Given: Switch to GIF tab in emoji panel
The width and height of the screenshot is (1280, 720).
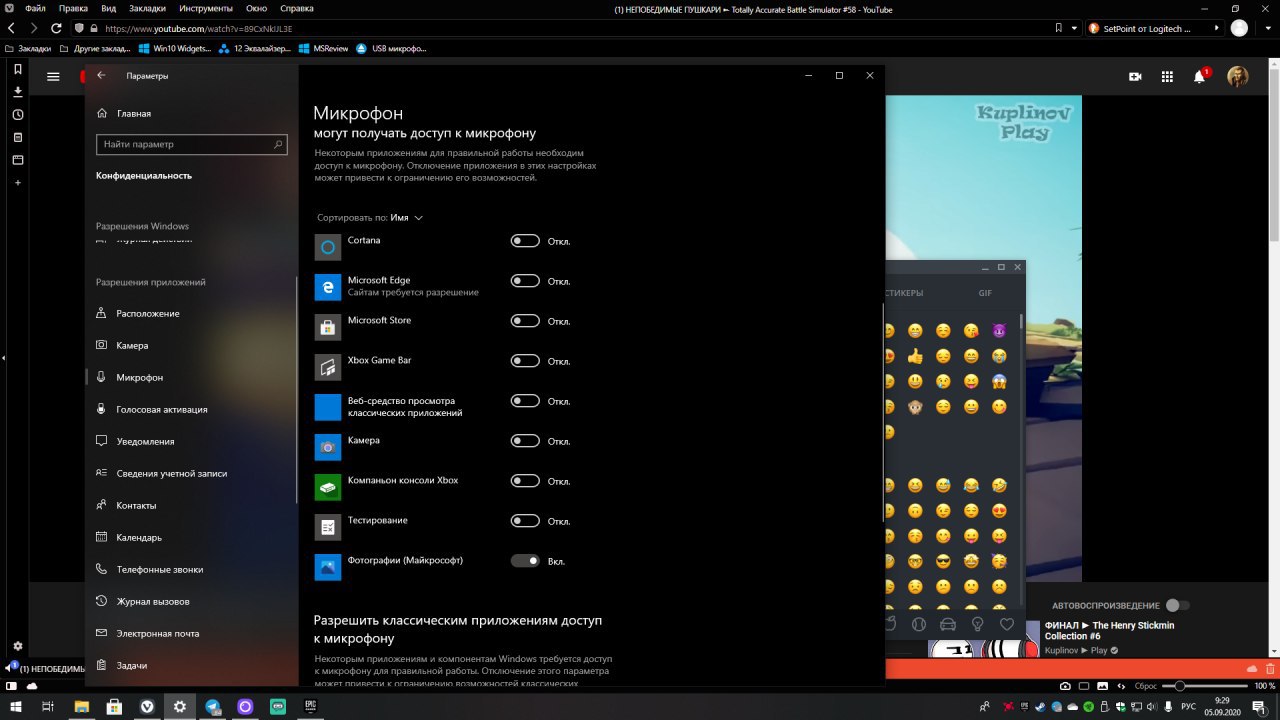Looking at the screenshot, I should (985, 293).
